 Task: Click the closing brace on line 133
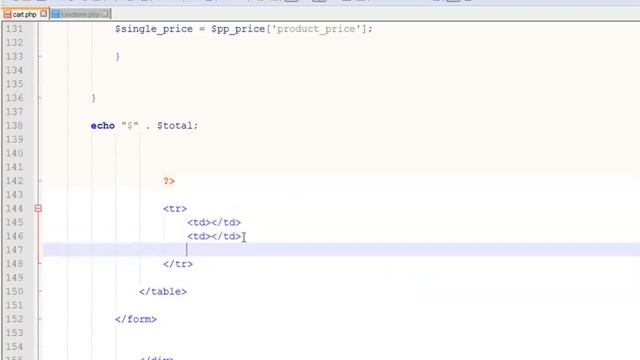coord(118,56)
